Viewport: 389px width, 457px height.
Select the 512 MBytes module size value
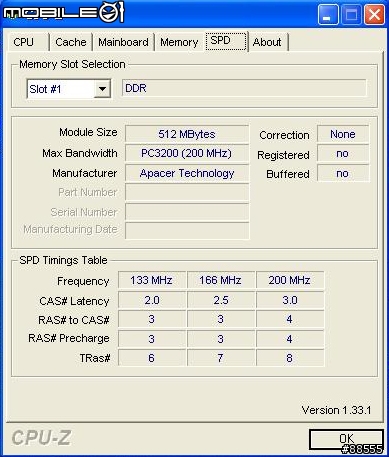[x=187, y=134]
